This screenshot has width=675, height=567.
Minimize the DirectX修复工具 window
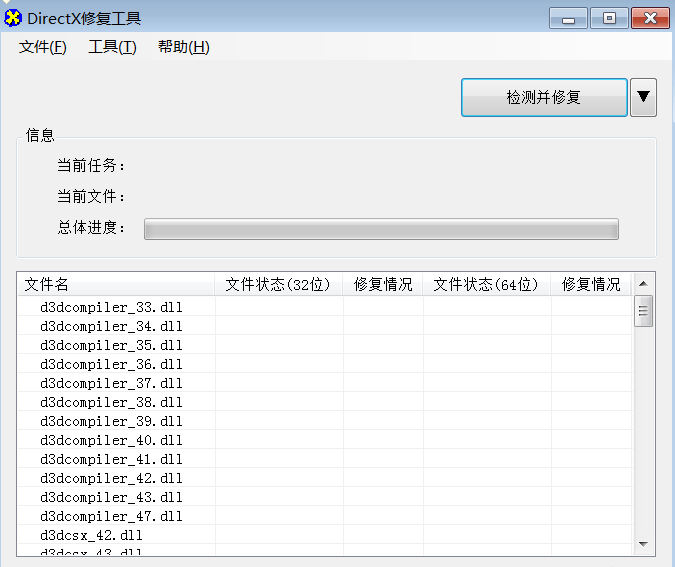tap(568, 19)
